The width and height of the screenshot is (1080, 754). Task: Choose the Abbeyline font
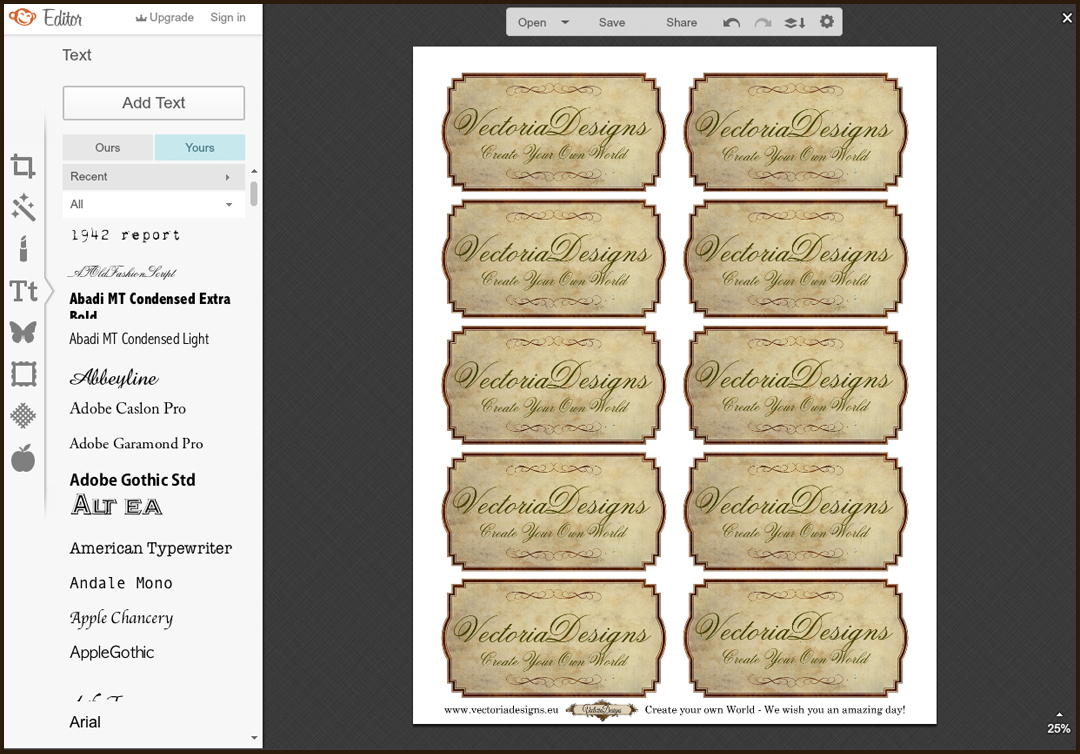[x=114, y=377]
